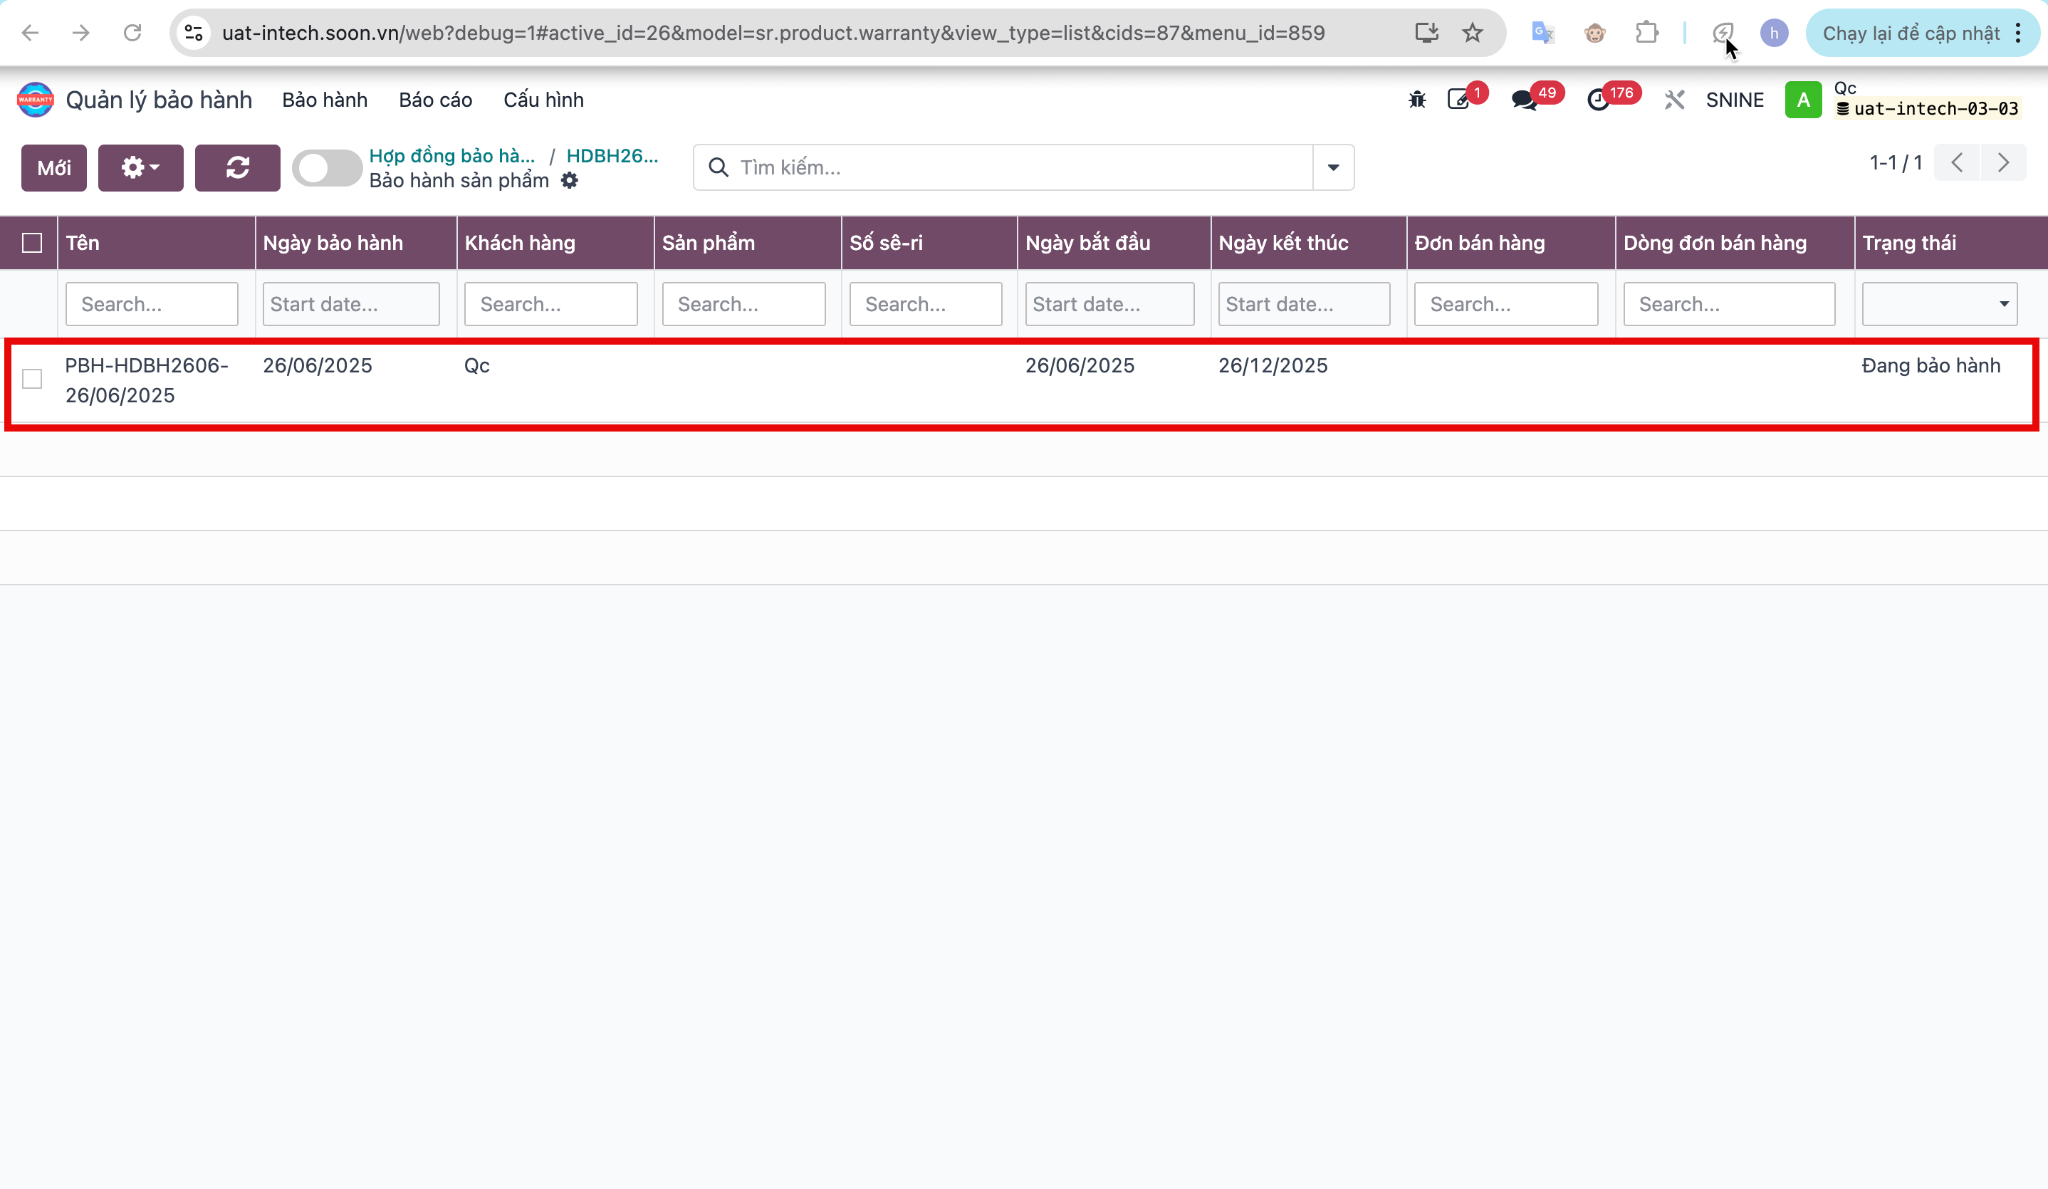Open the chat messages icon with 49 badge
The image size is (2048, 1189).
coord(1525,100)
